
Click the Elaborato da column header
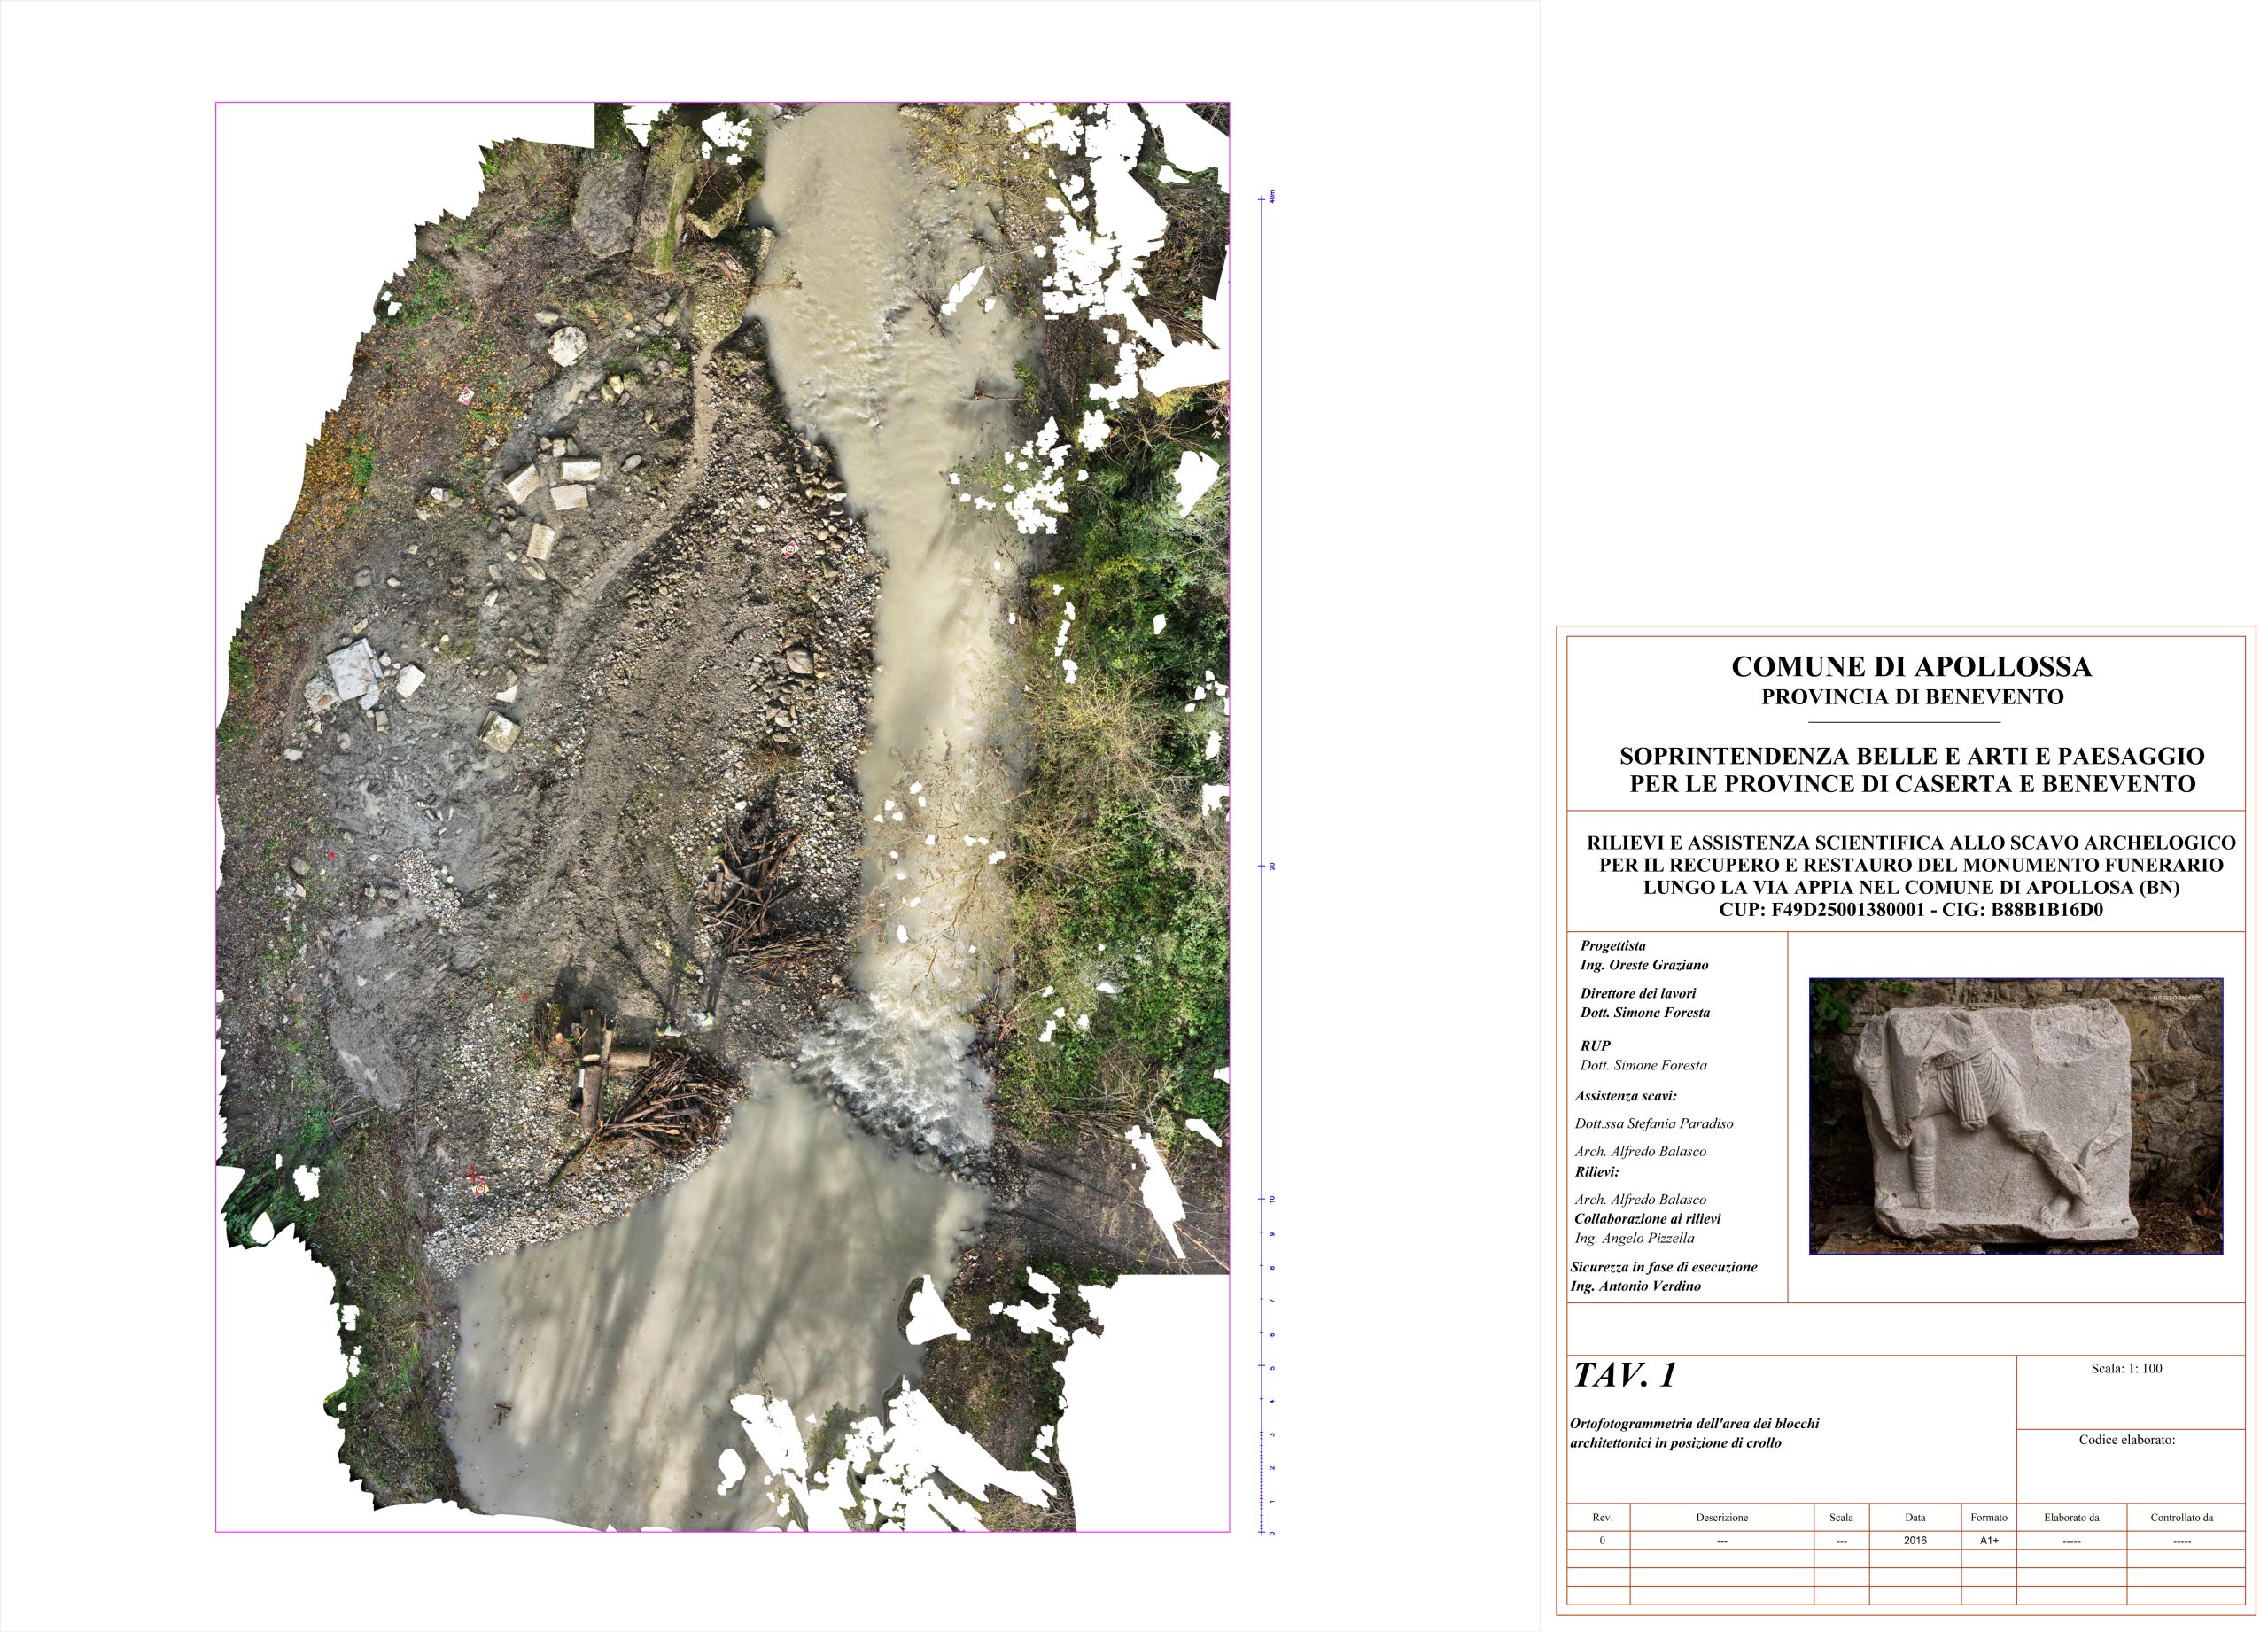2071,1517
